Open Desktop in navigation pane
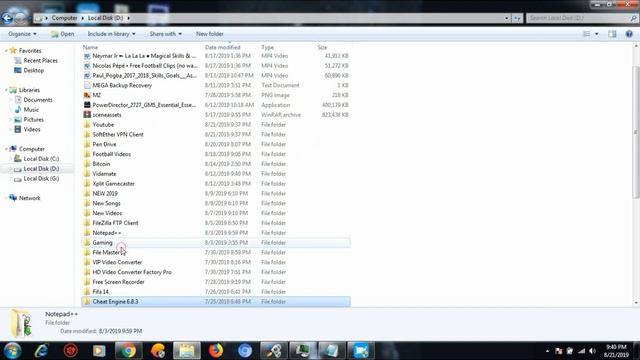The width and height of the screenshot is (640, 360). point(33,70)
